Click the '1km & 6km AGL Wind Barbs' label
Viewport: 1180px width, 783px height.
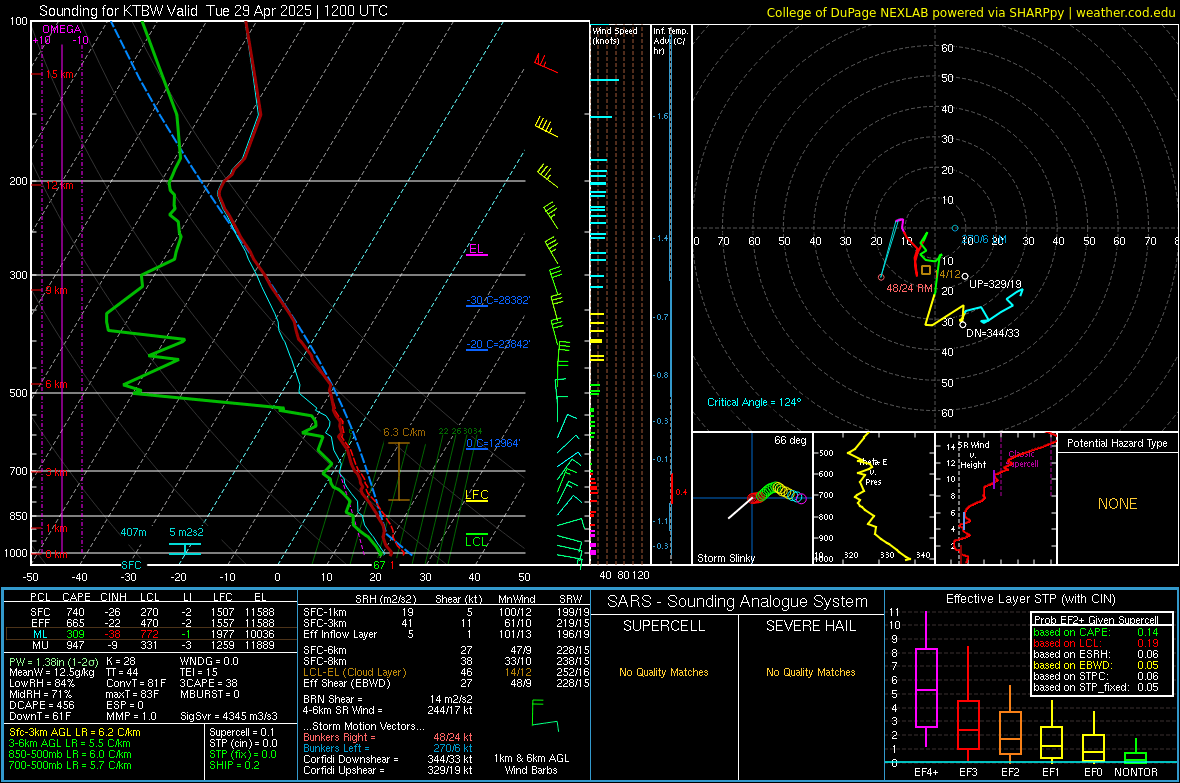tap(531, 764)
